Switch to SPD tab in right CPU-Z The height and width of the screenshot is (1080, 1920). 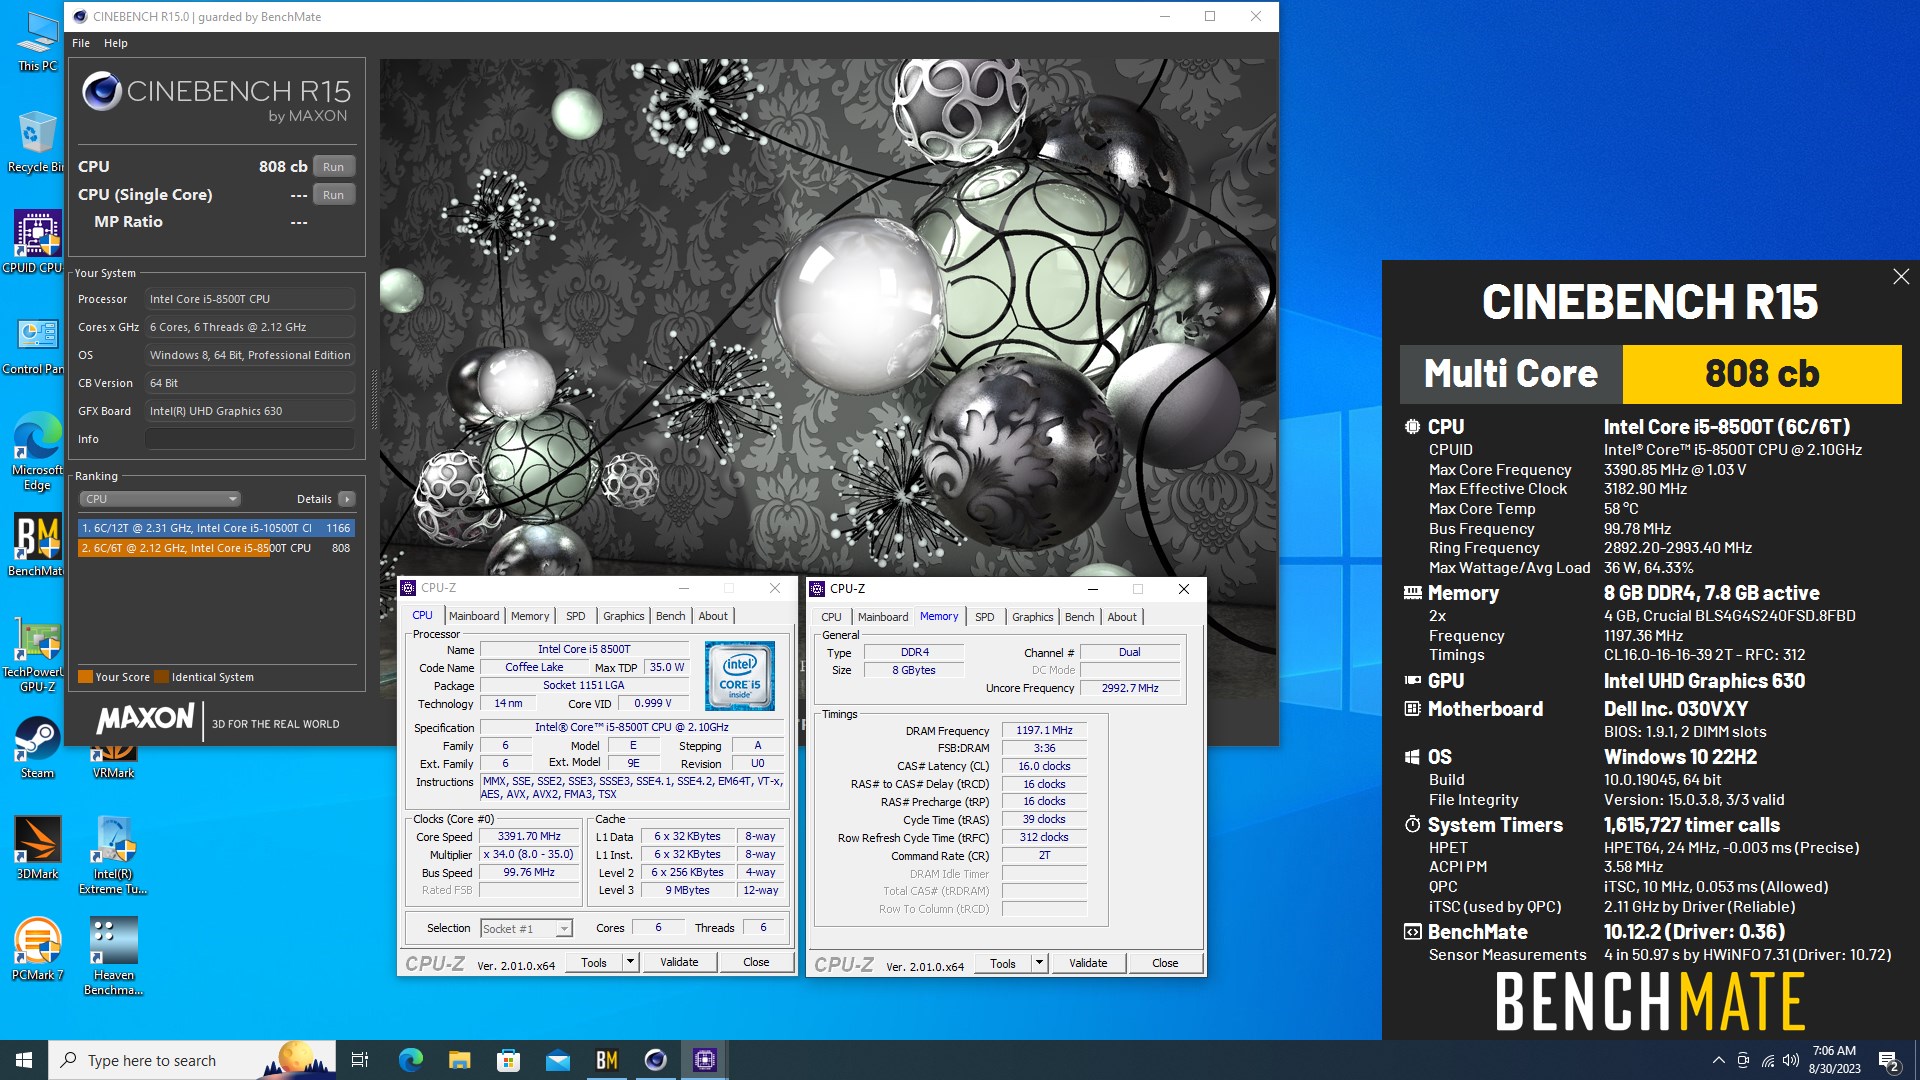point(984,617)
